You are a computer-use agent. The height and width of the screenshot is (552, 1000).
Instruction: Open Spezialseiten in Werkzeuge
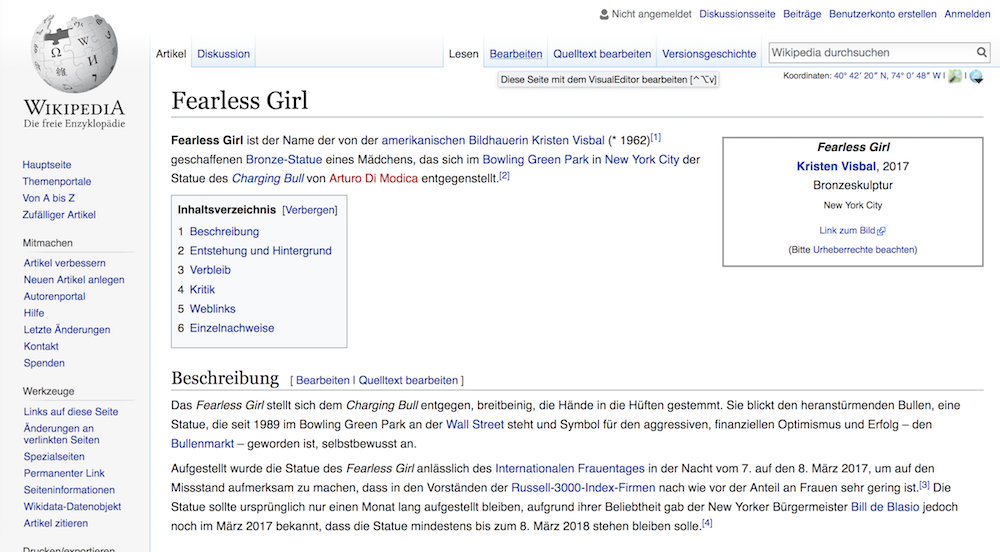pos(54,456)
